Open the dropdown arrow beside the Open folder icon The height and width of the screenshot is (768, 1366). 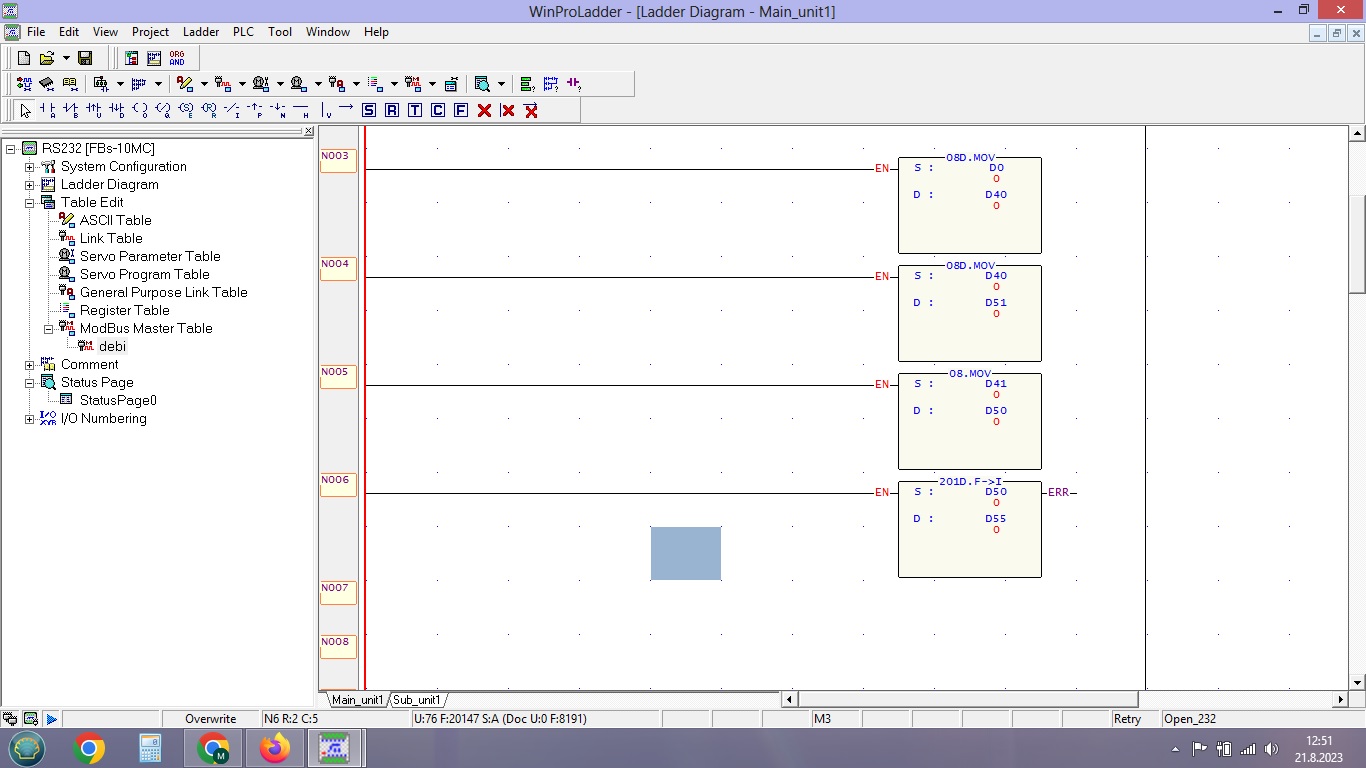point(66,59)
